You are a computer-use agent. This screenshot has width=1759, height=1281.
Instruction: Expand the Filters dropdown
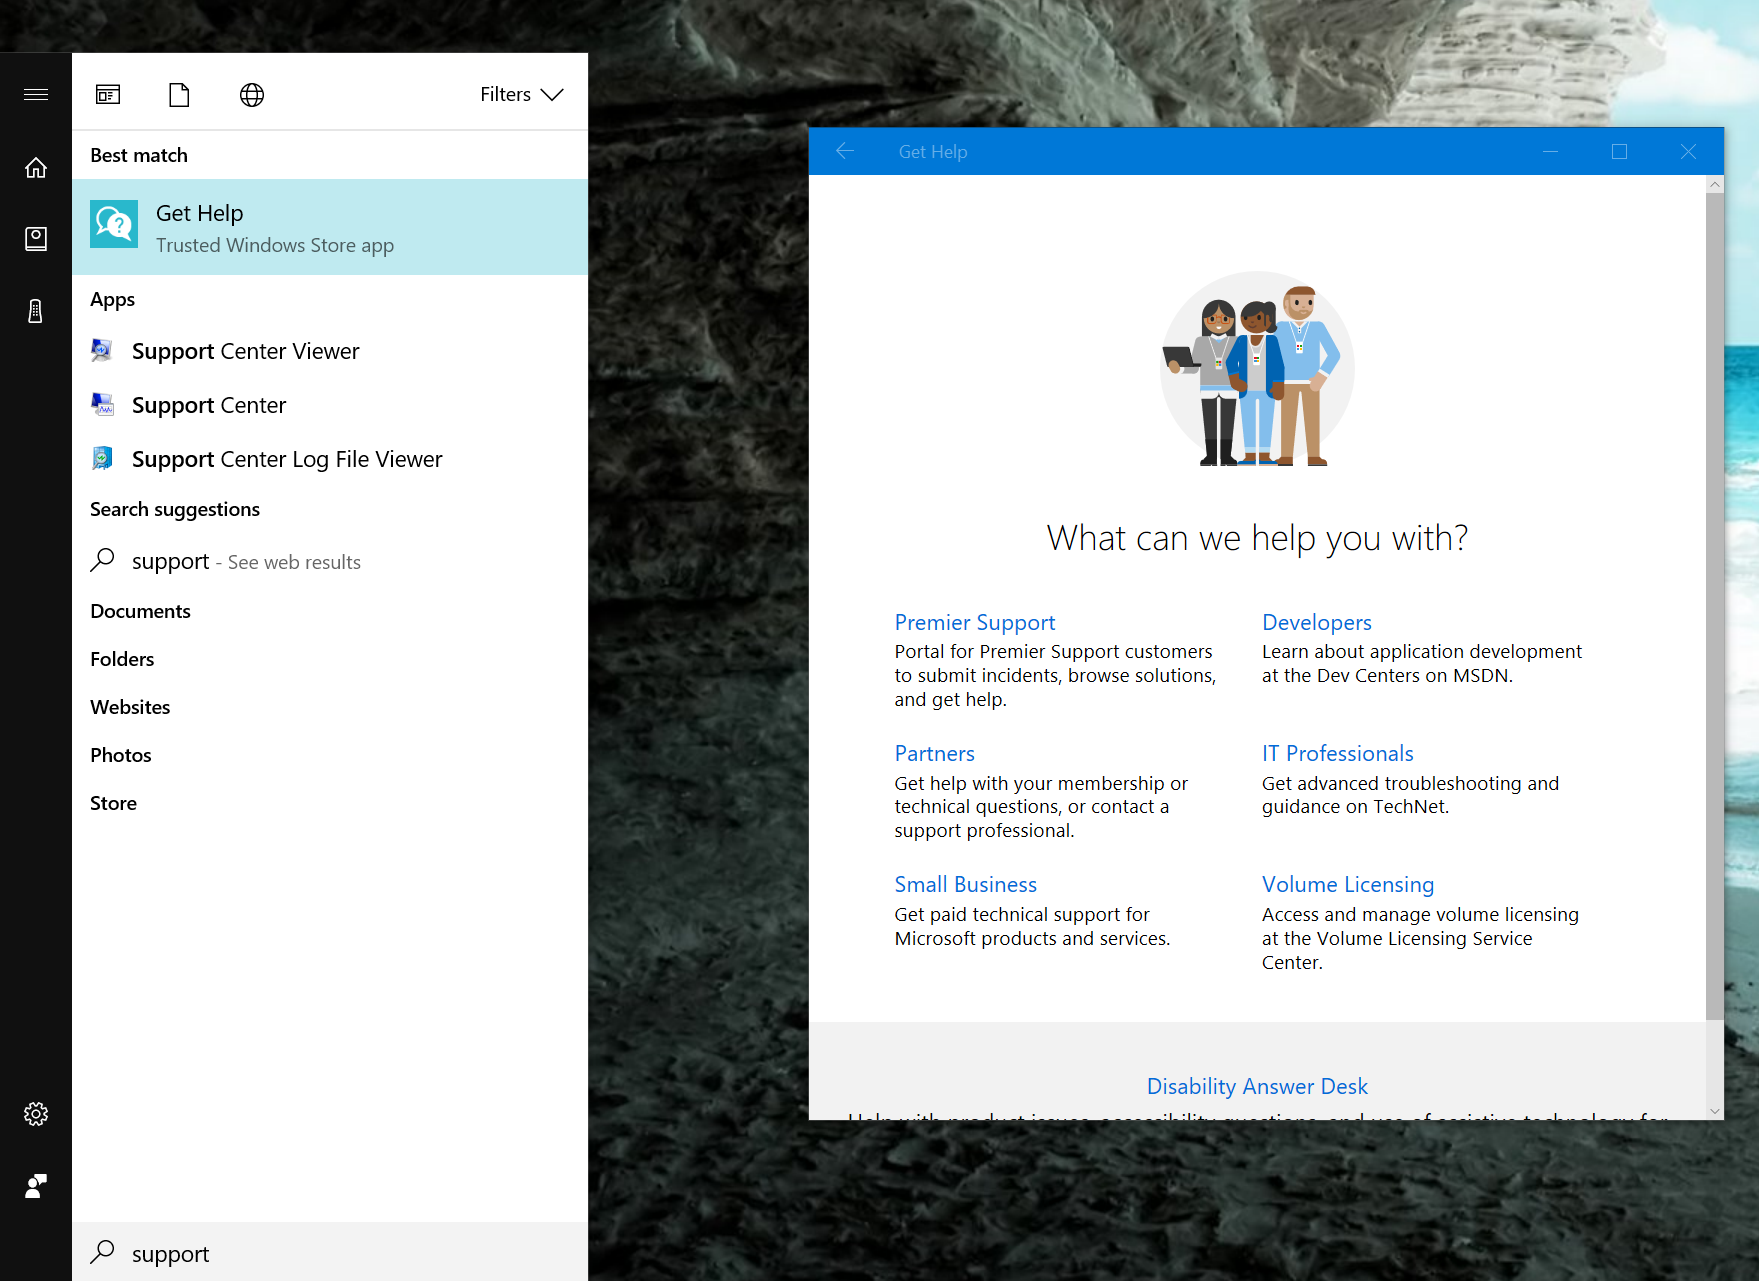[522, 95]
